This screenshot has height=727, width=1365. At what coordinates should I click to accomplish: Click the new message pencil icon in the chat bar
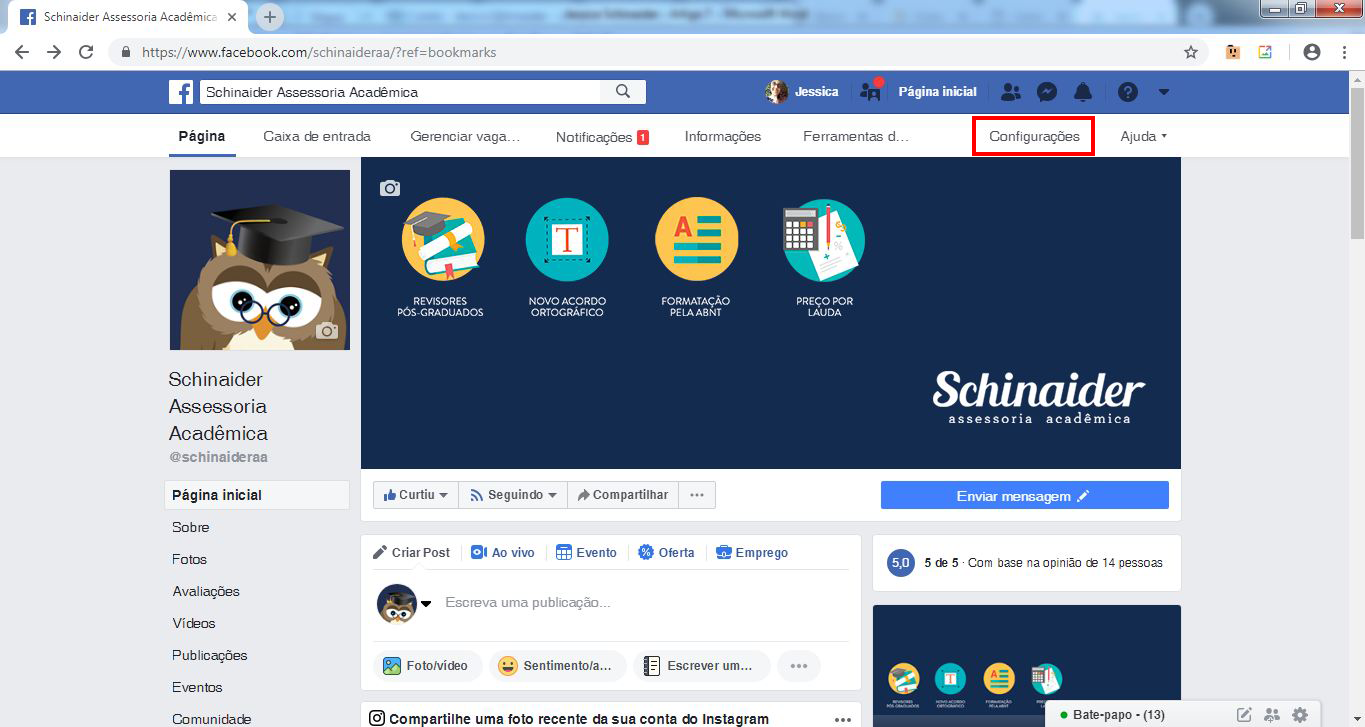click(1244, 715)
